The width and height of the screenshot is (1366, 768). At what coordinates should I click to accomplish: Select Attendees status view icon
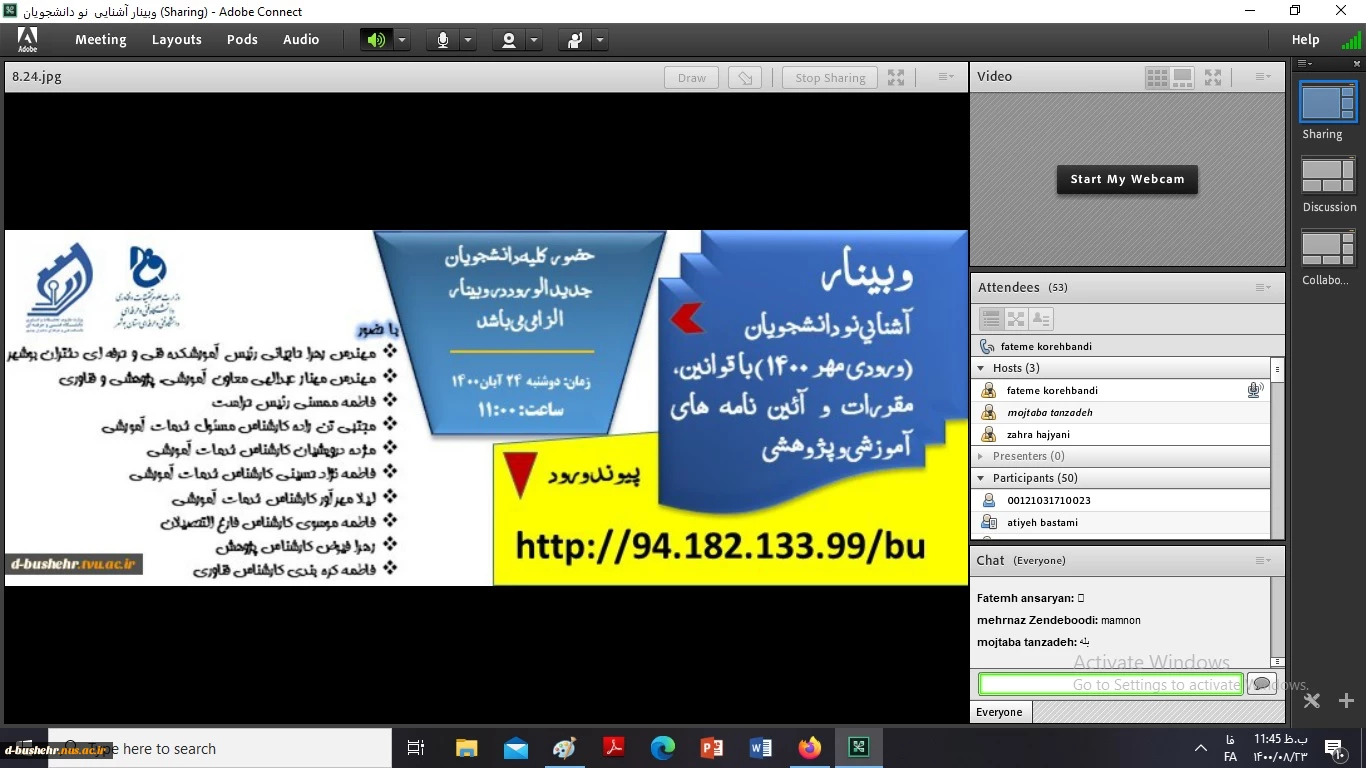1041,319
